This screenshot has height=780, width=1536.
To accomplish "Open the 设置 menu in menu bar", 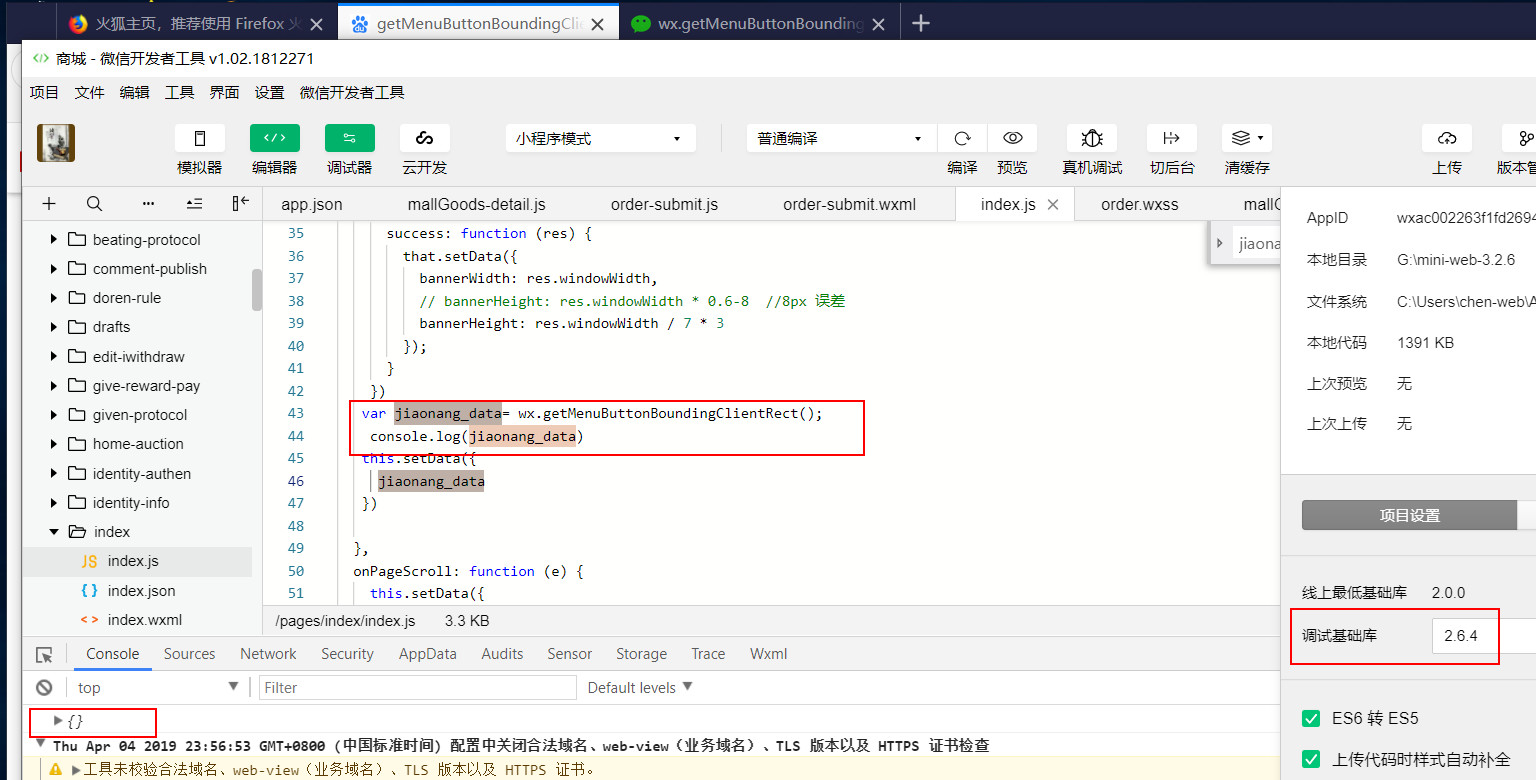I will coord(269,93).
